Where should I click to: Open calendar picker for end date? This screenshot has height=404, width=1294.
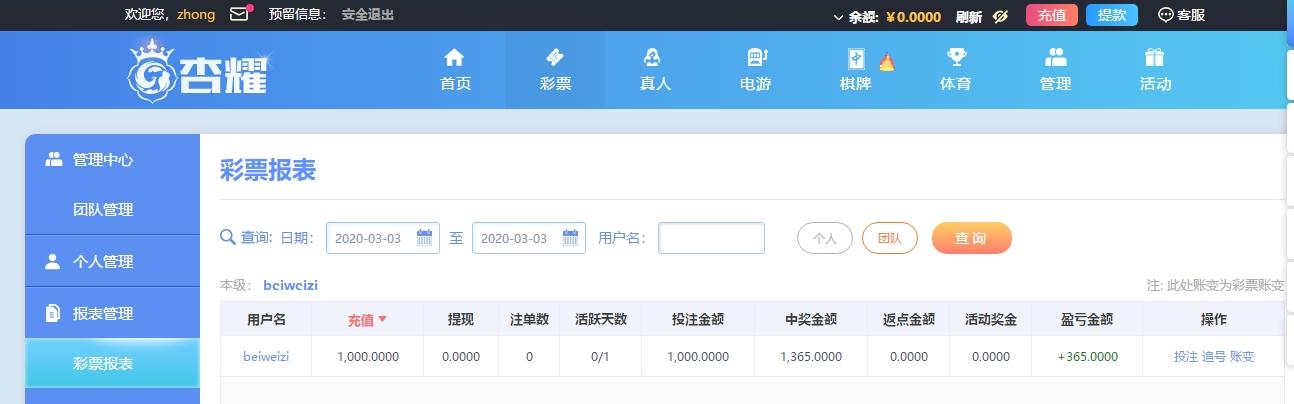tap(570, 238)
